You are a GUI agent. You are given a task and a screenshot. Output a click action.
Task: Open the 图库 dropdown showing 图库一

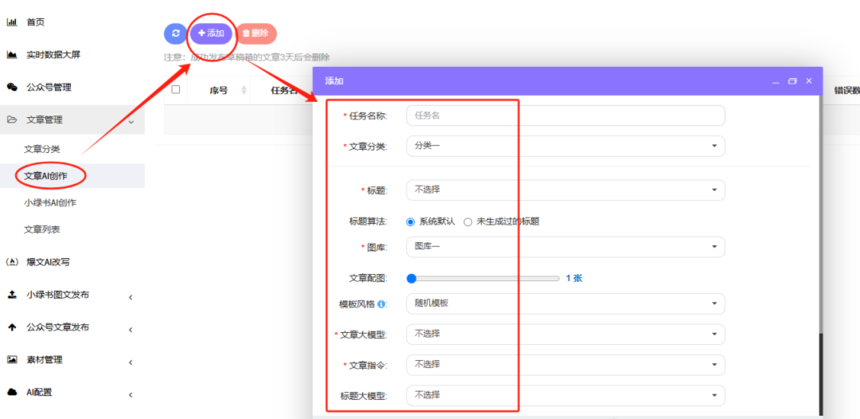tap(565, 246)
